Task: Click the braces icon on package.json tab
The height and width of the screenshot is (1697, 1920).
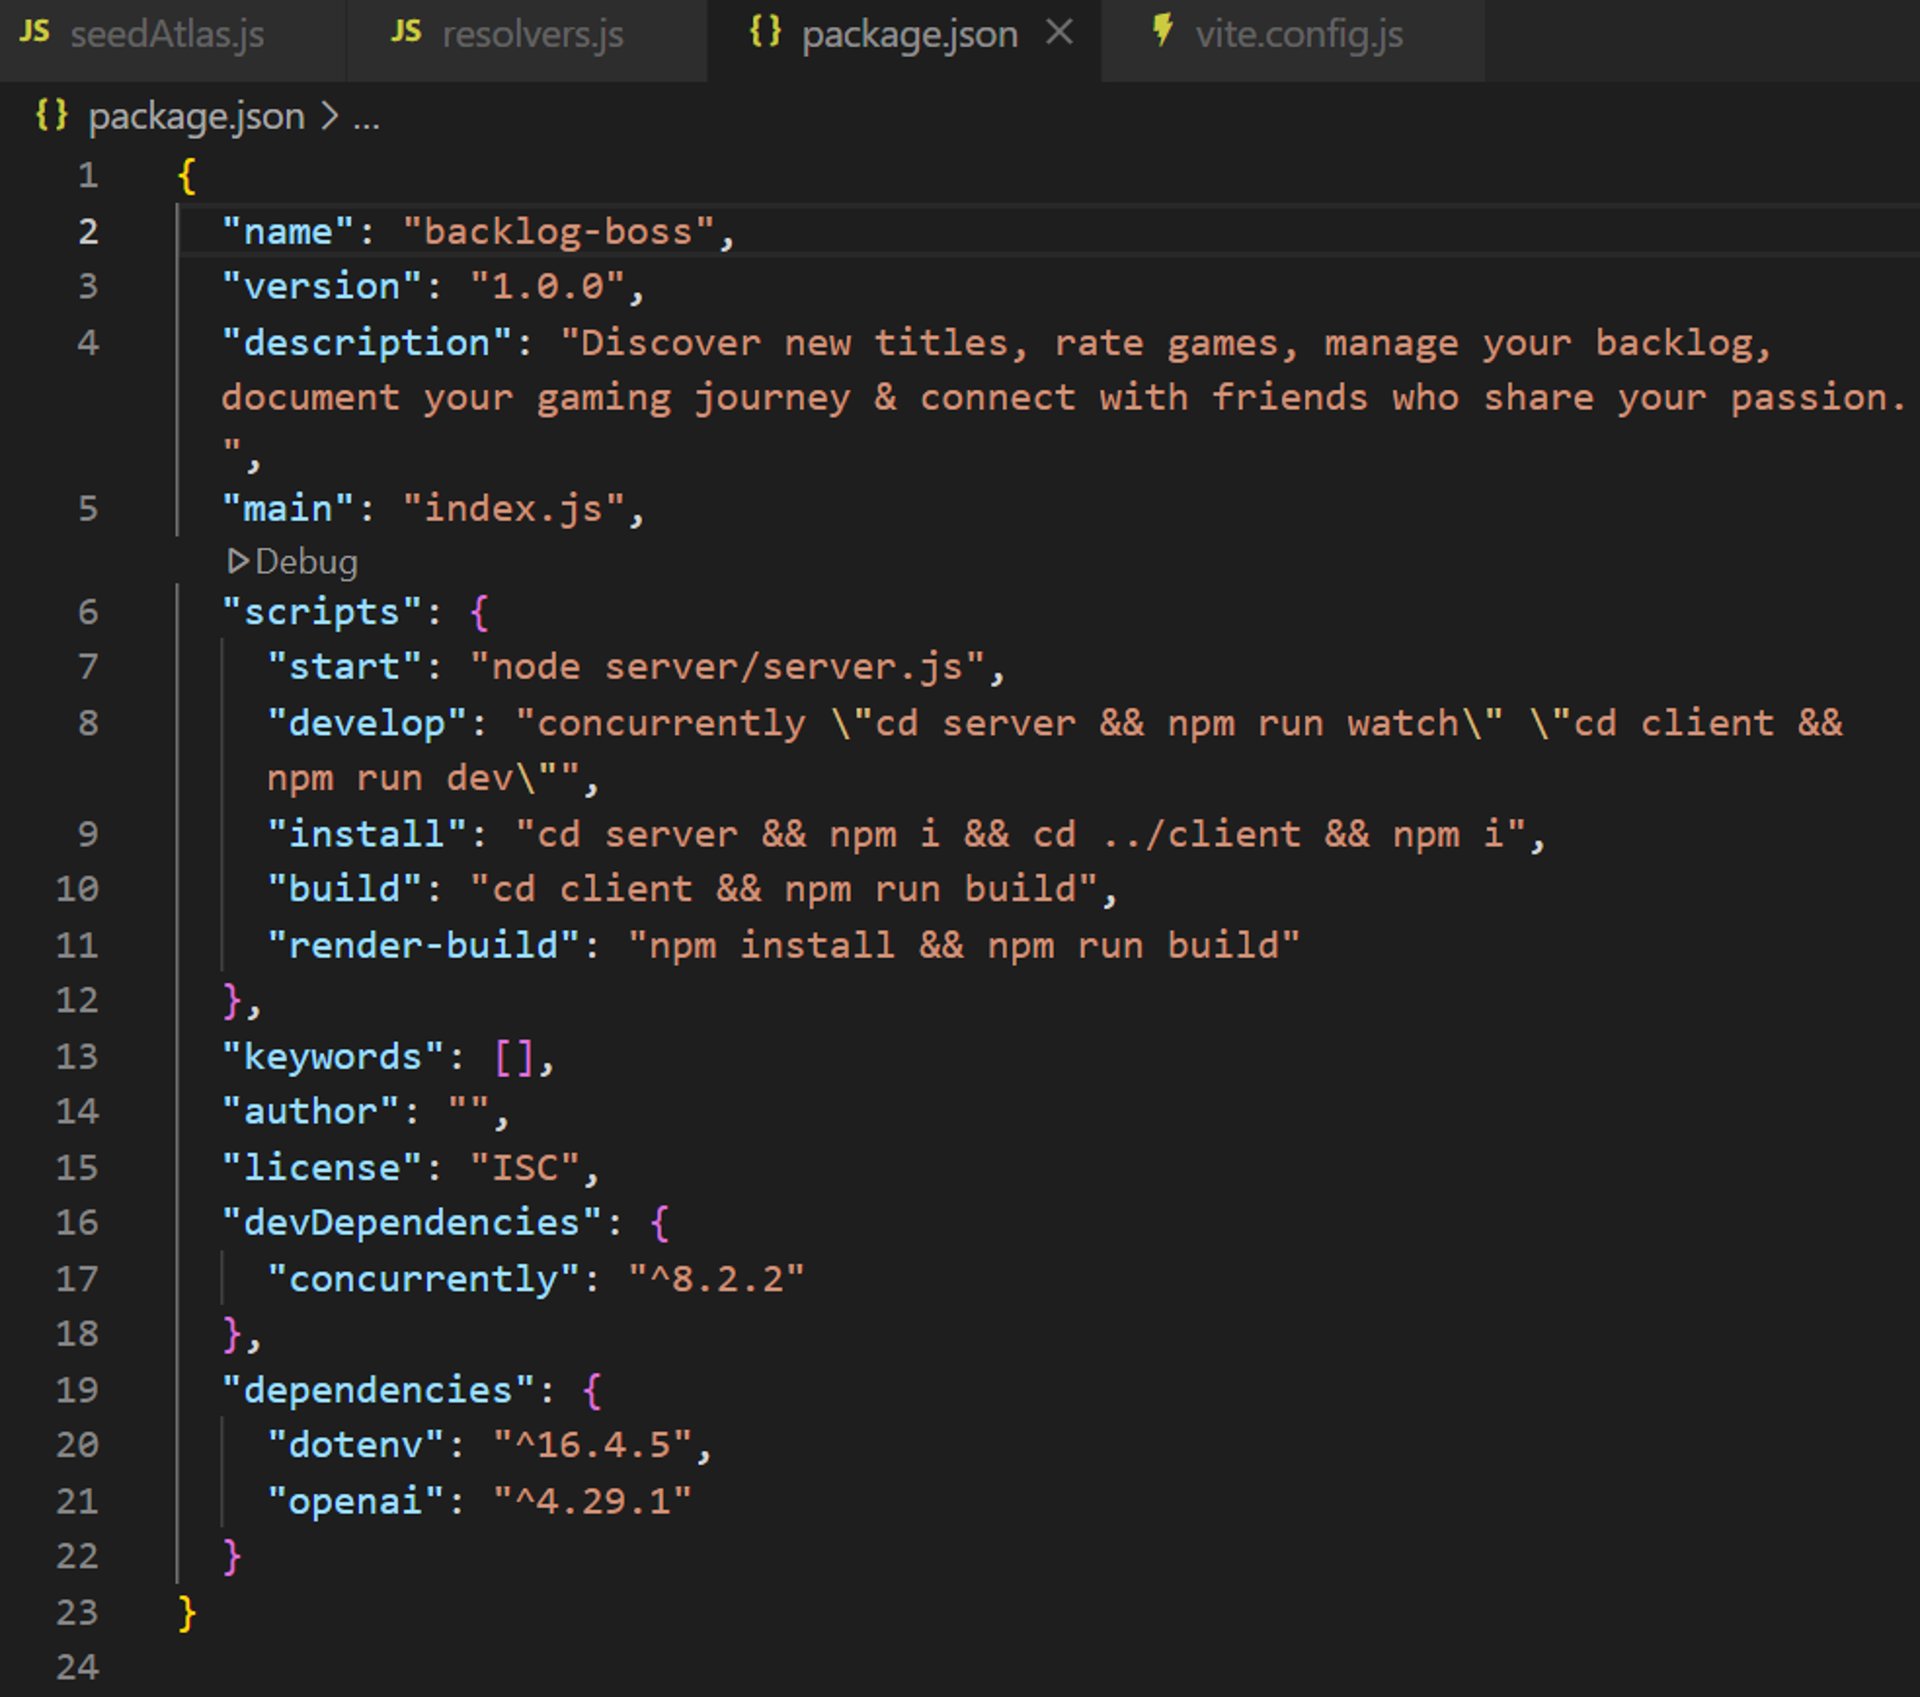Action: (x=765, y=32)
